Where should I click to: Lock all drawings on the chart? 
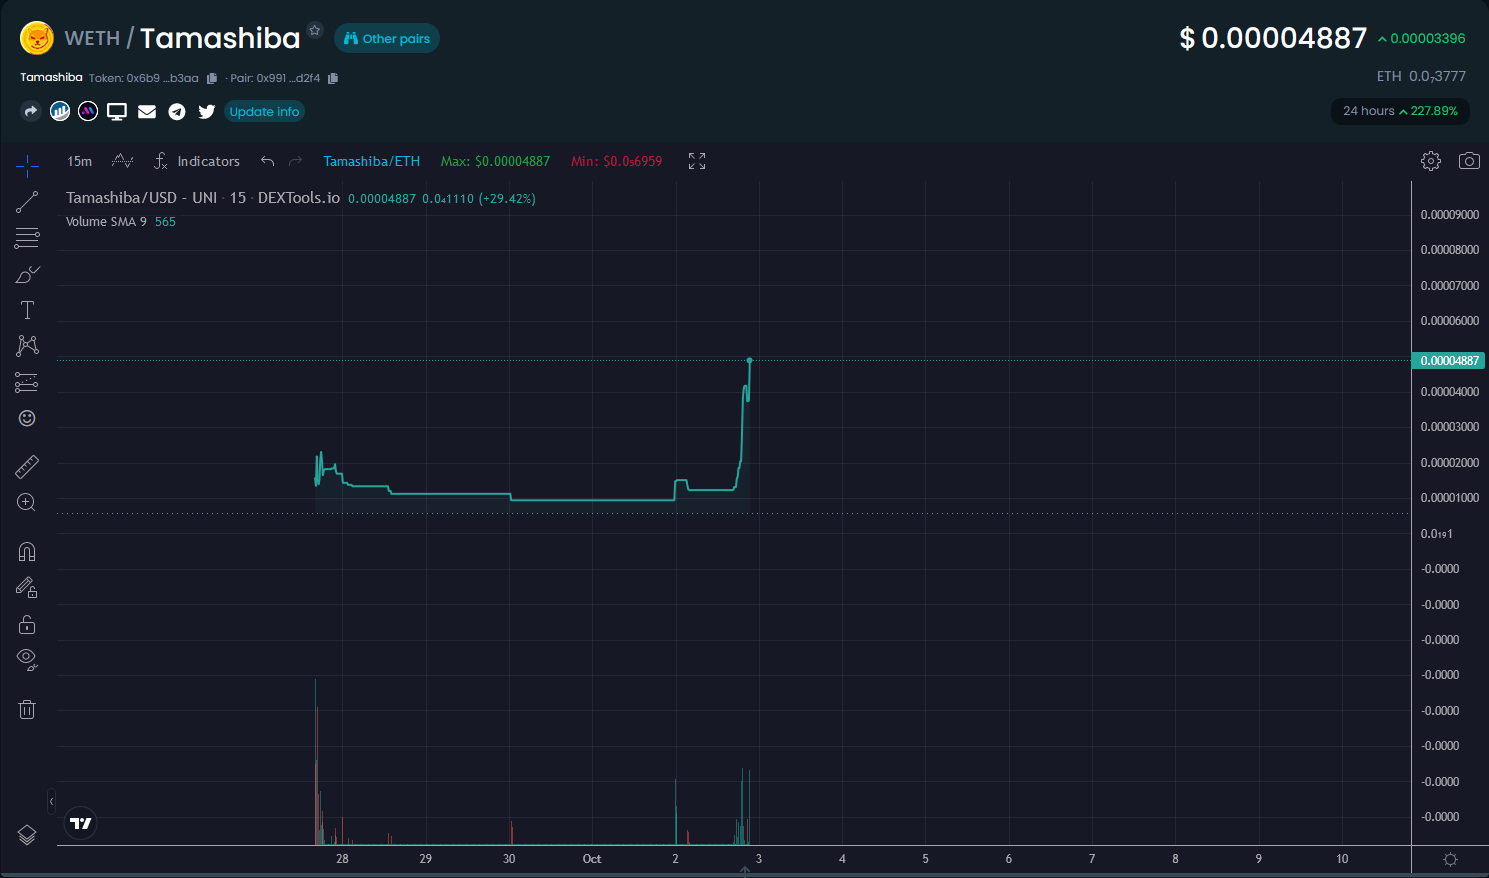coord(26,623)
